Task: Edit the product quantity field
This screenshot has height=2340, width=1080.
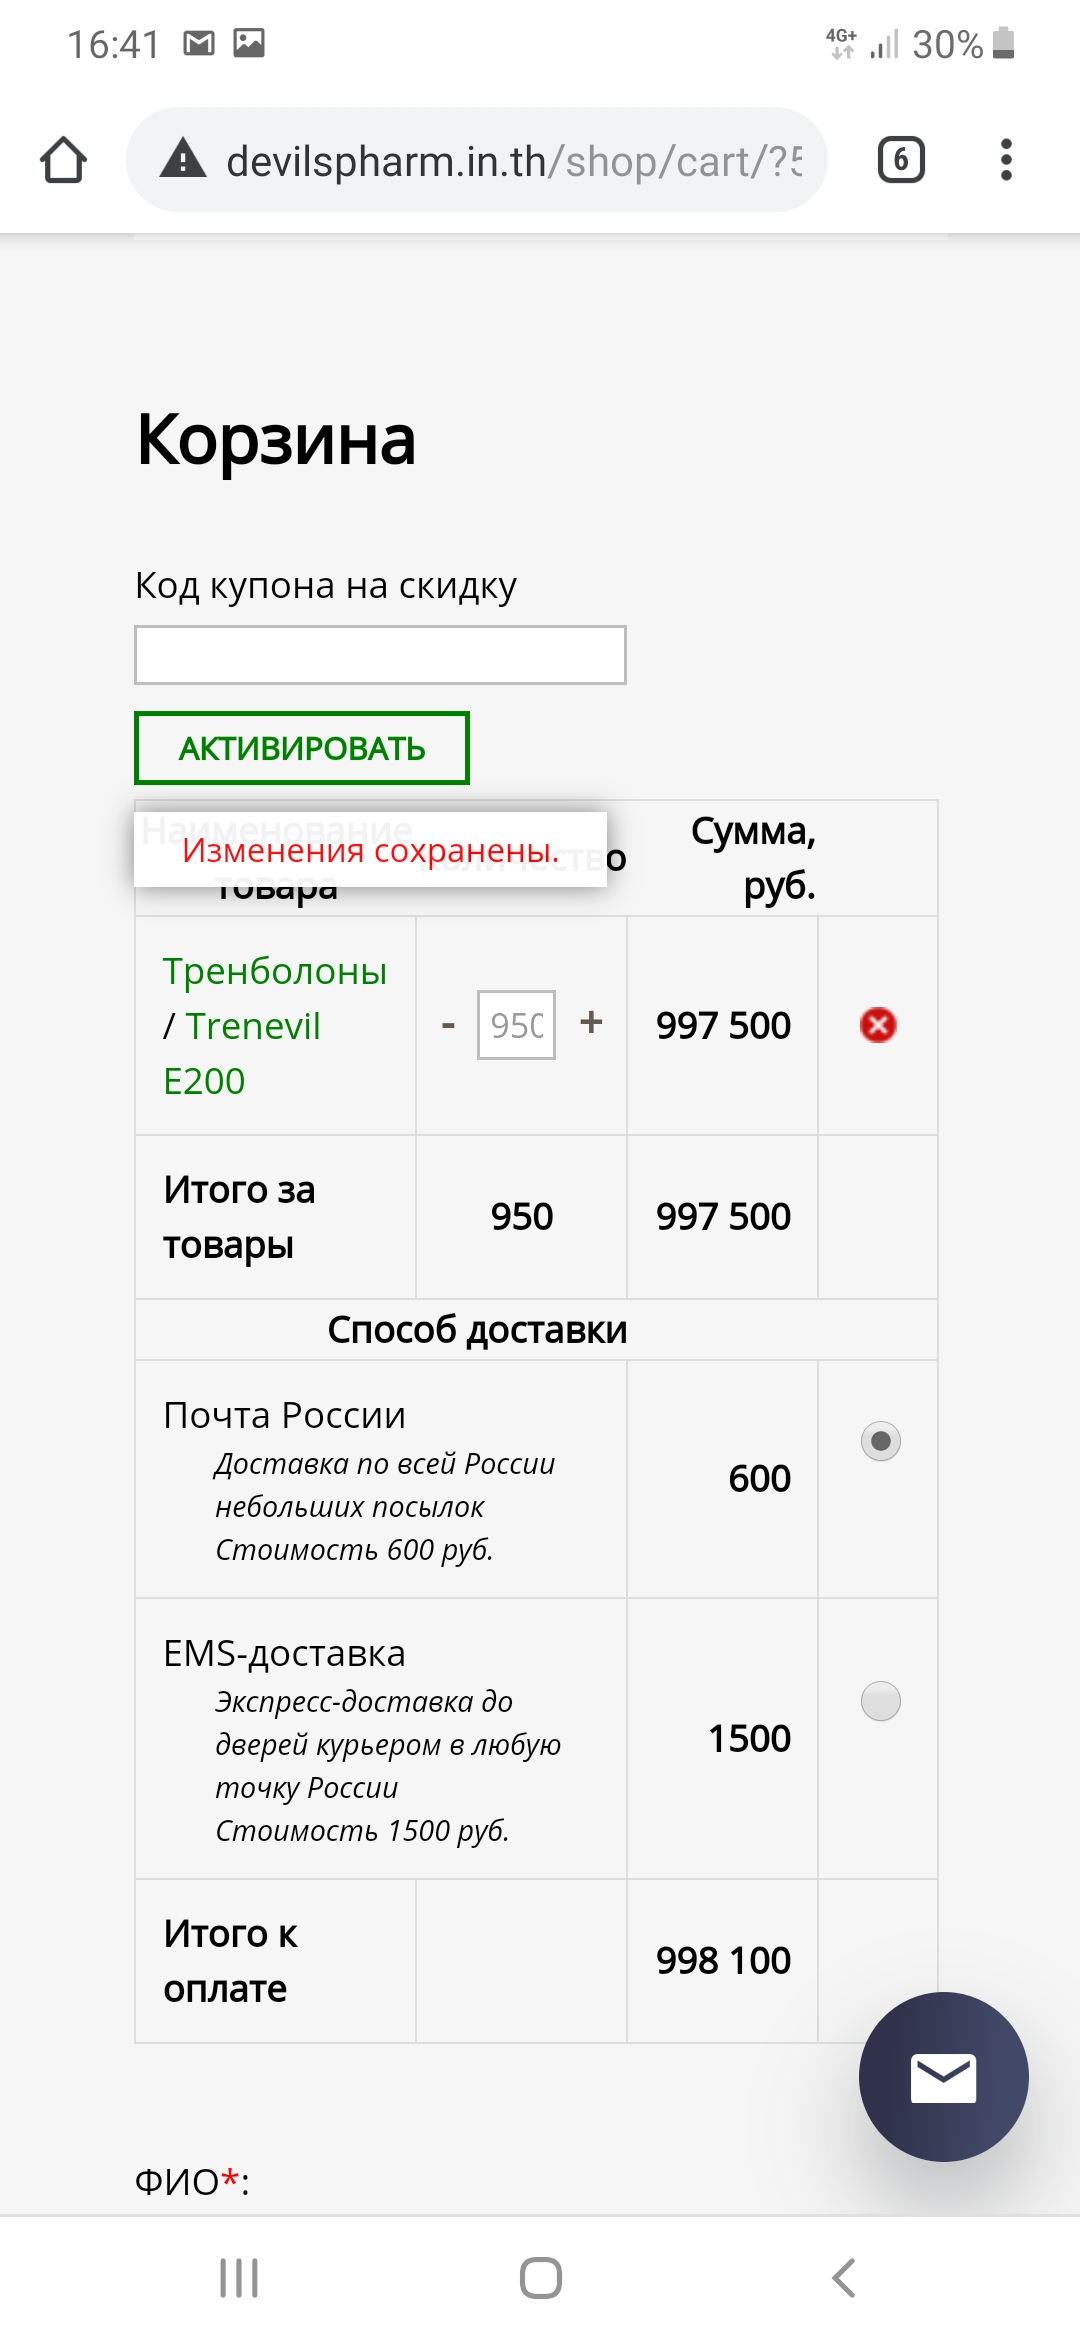Action: 516,1025
